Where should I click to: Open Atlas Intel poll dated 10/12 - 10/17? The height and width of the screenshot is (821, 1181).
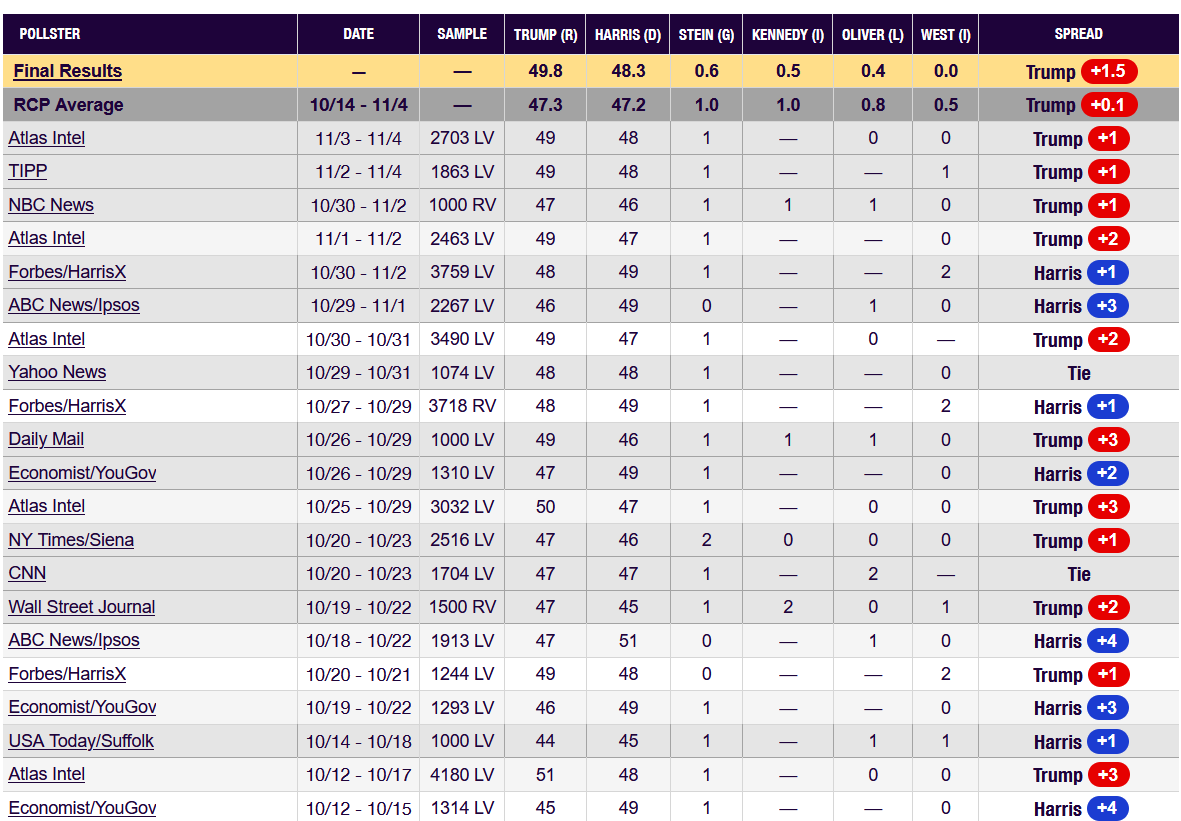(47, 775)
